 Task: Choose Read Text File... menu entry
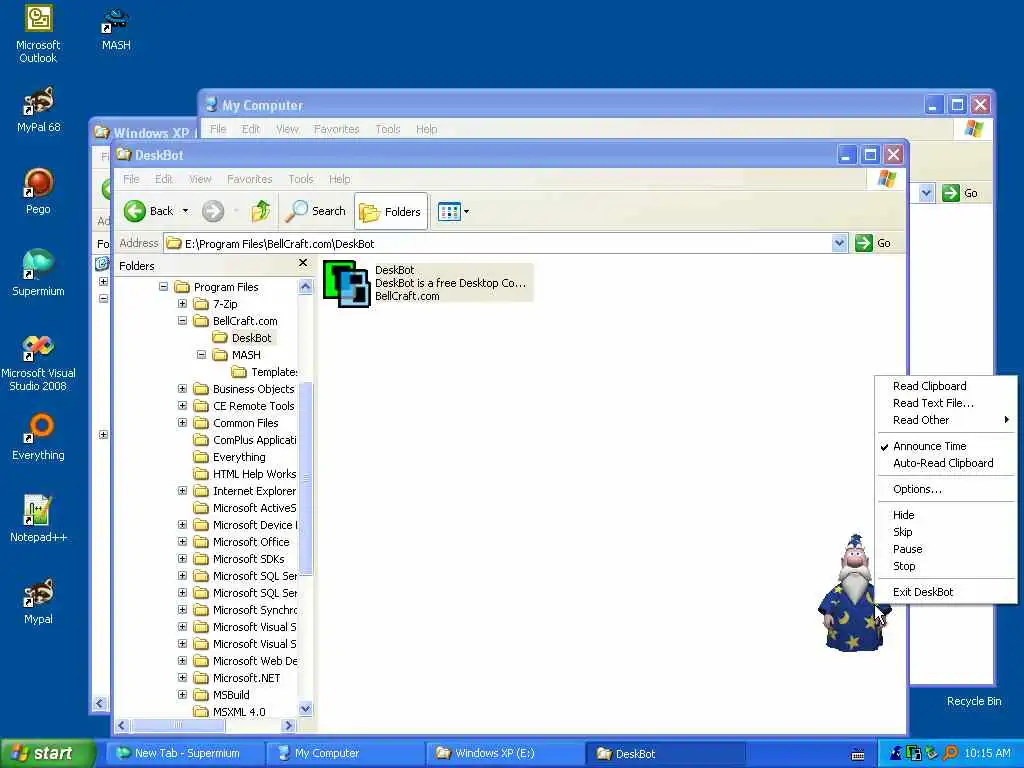coord(946,403)
